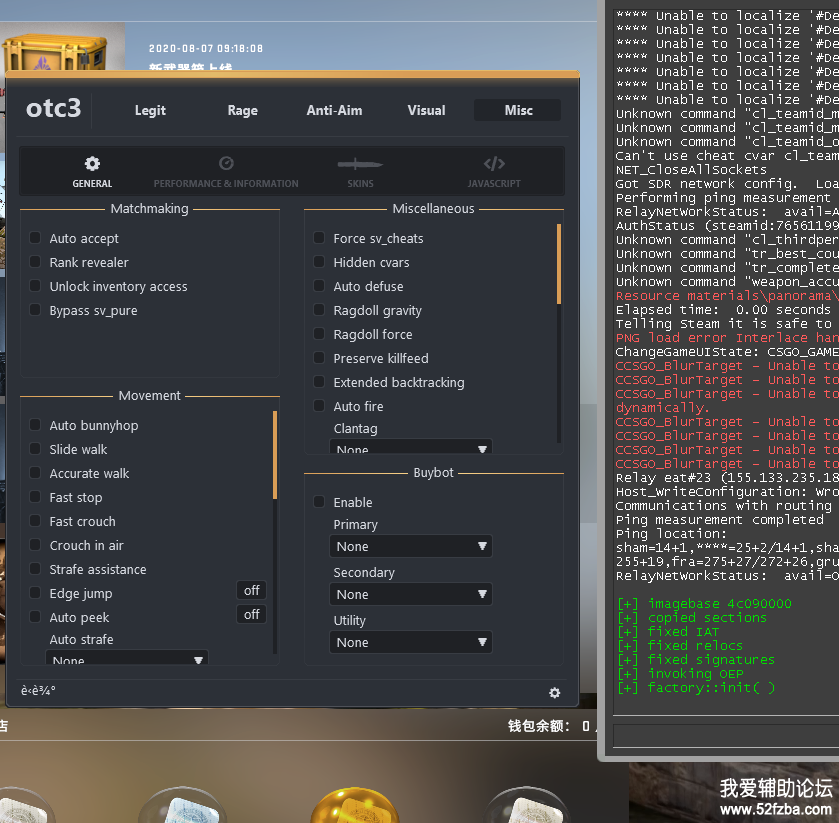Screen dimensions: 839x823
Task: Click '[+] copied sections' console line
Action: click(x=692, y=618)
